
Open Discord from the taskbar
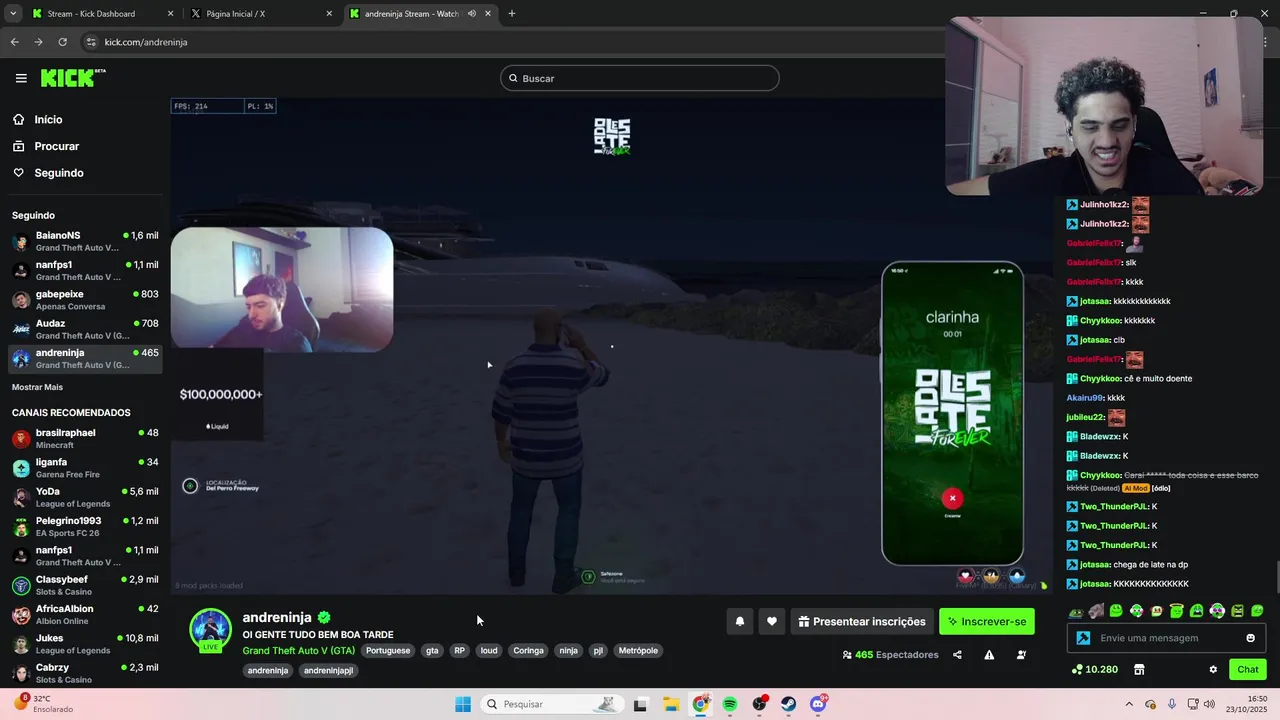pos(818,704)
